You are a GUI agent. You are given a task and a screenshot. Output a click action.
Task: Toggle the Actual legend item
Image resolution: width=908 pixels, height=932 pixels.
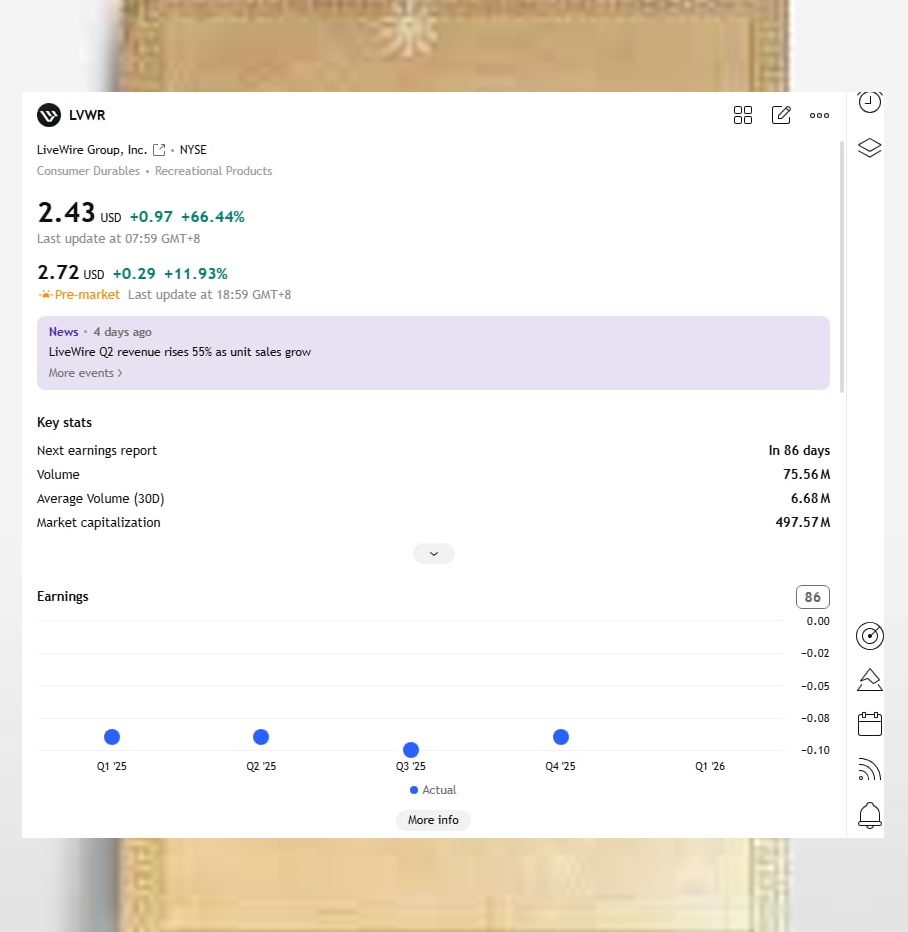pos(433,790)
